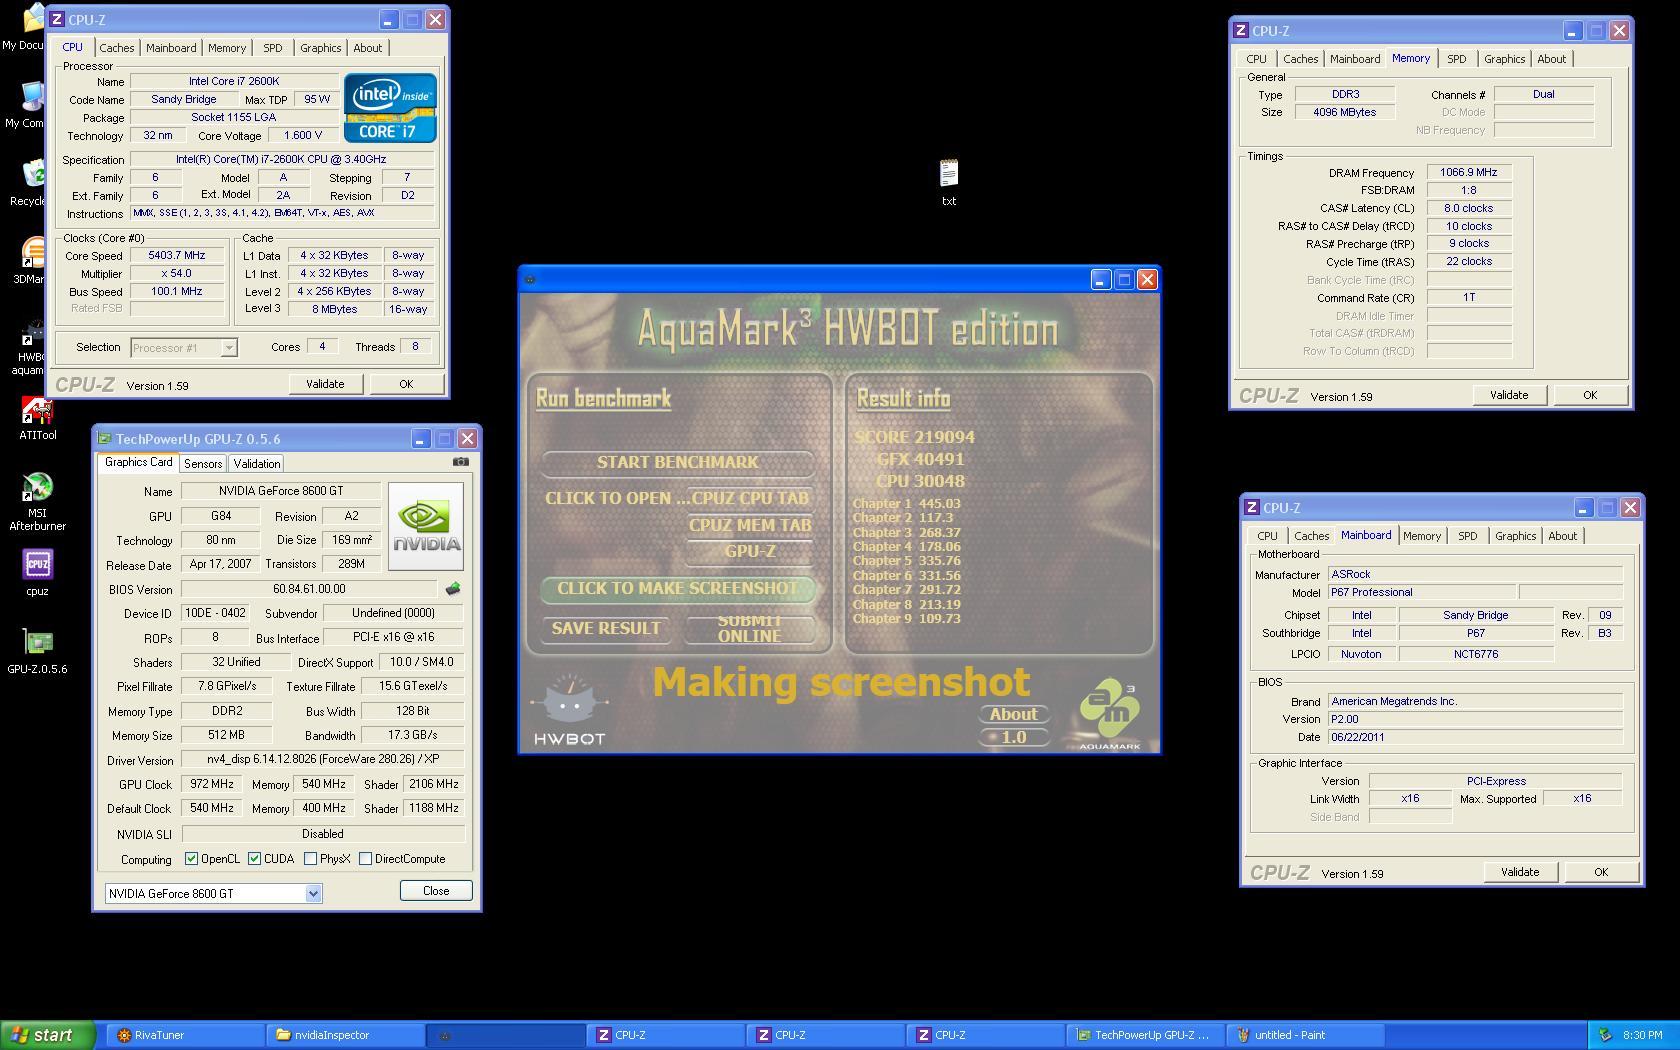The width and height of the screenshot is (1680, 1050).
Task: Click OK in CPU-Z Memory window
Action: click(x=1590, y=395)
